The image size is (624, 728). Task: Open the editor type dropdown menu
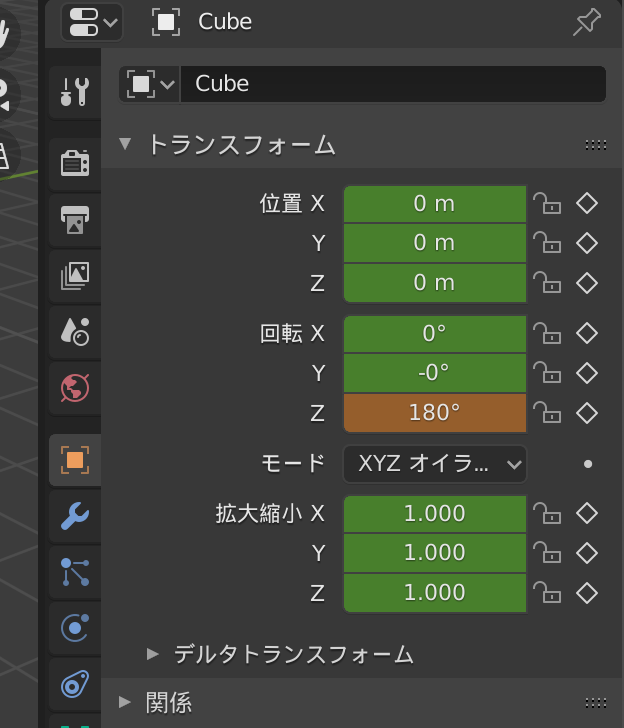92,22
